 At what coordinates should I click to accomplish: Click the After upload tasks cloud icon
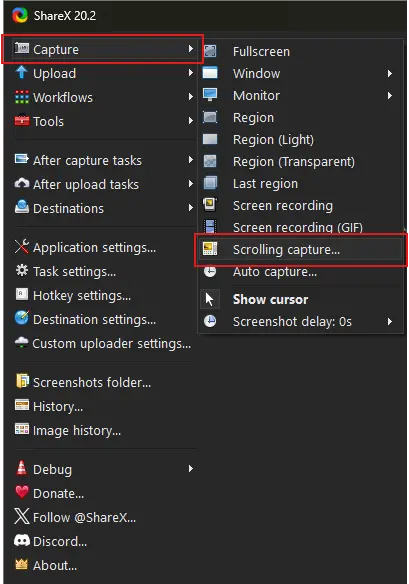(x=22, y=183)
